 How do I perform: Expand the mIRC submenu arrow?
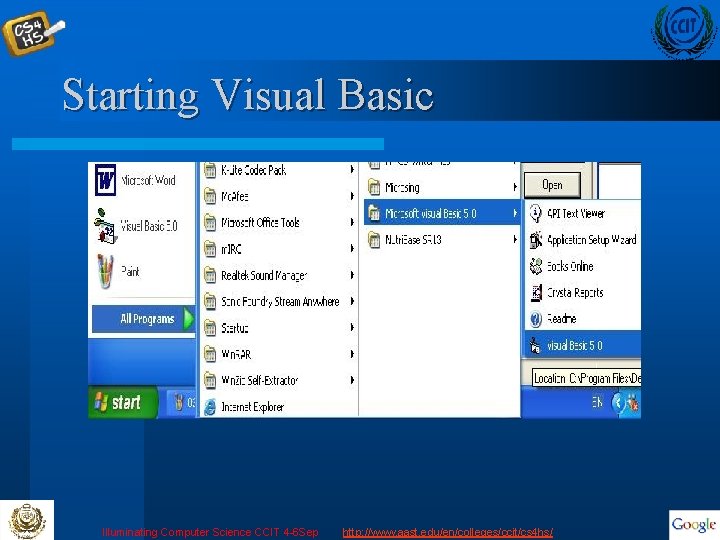coord(352,248)
